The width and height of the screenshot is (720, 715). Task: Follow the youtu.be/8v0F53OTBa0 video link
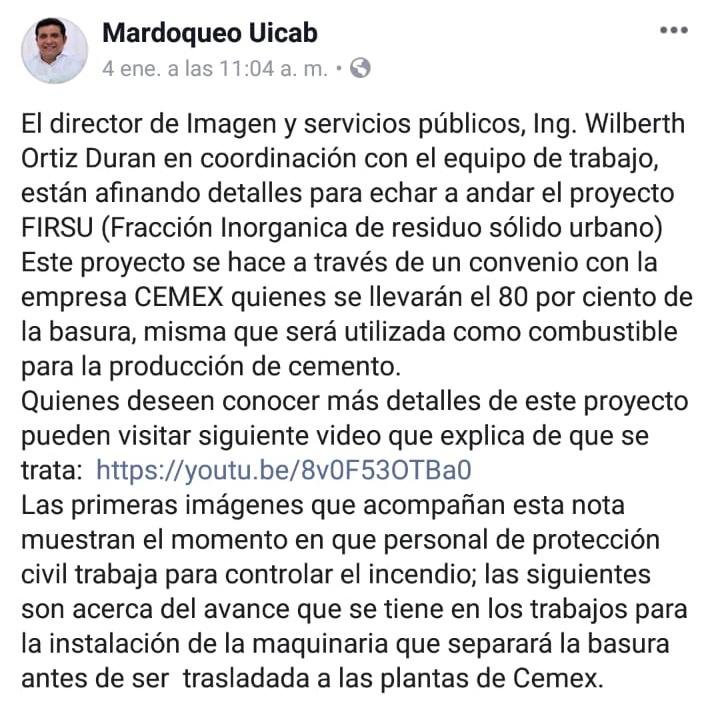(x=284, y=470)
